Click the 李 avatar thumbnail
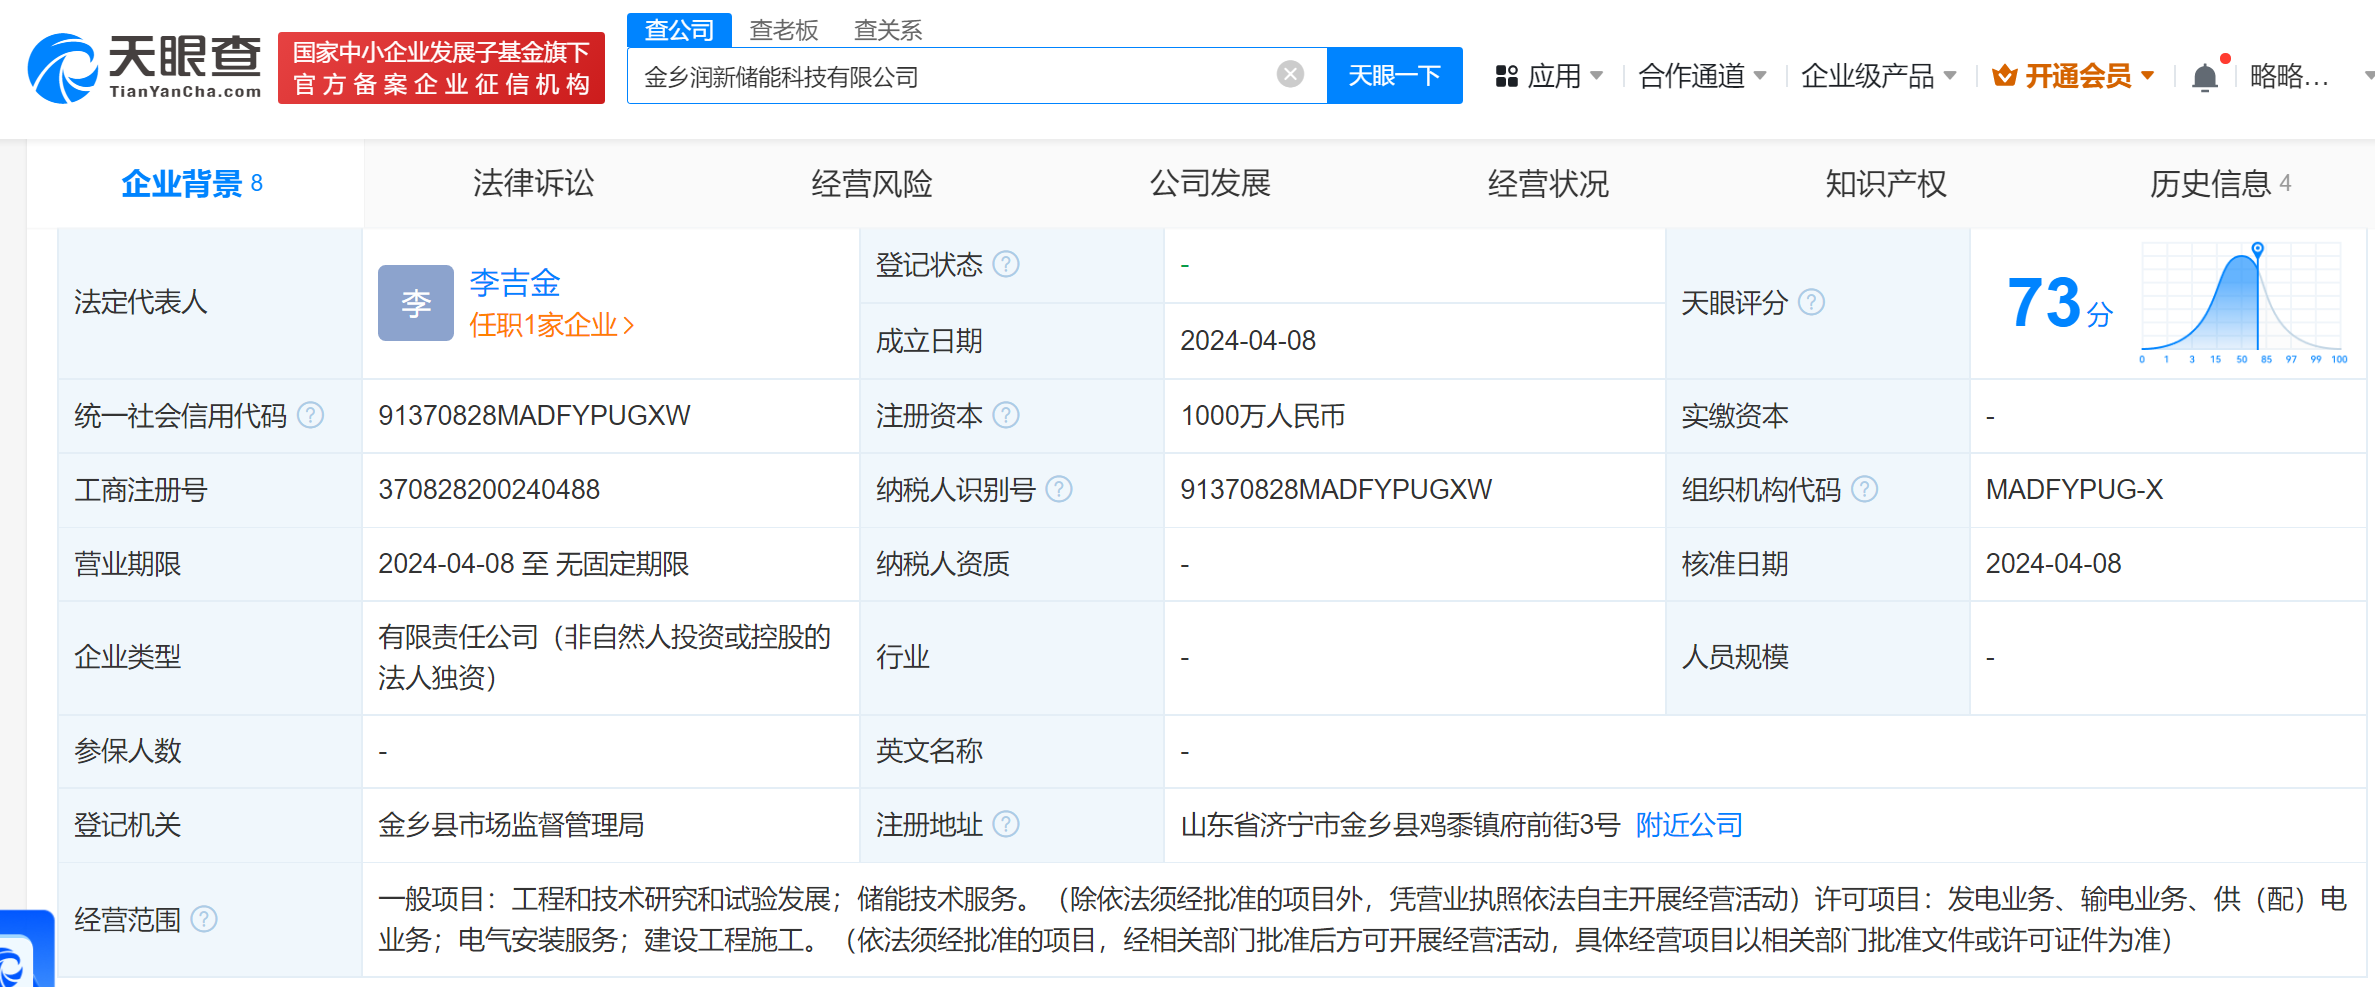This screenshot has width=2375, height=987. click(x=415, y=303)
